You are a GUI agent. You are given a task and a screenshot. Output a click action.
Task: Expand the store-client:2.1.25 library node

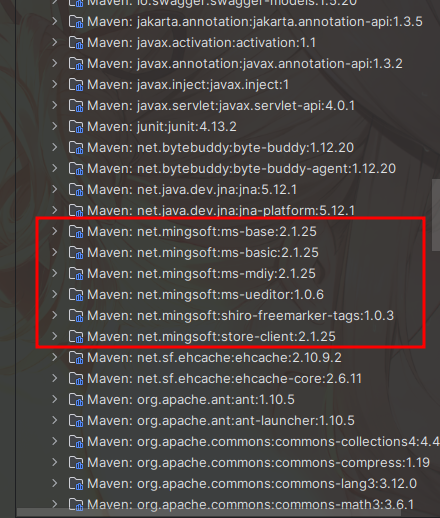click(x=55, y=336)
